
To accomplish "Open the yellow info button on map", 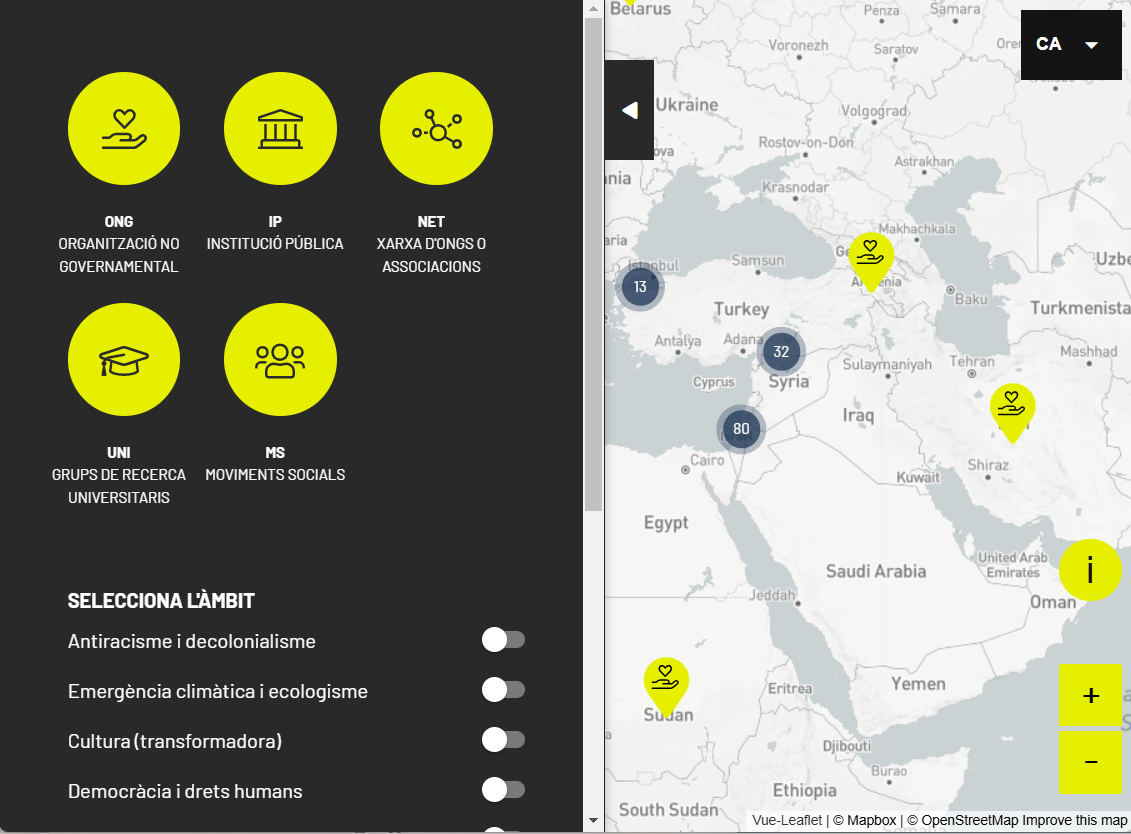I will point(1090,570).
